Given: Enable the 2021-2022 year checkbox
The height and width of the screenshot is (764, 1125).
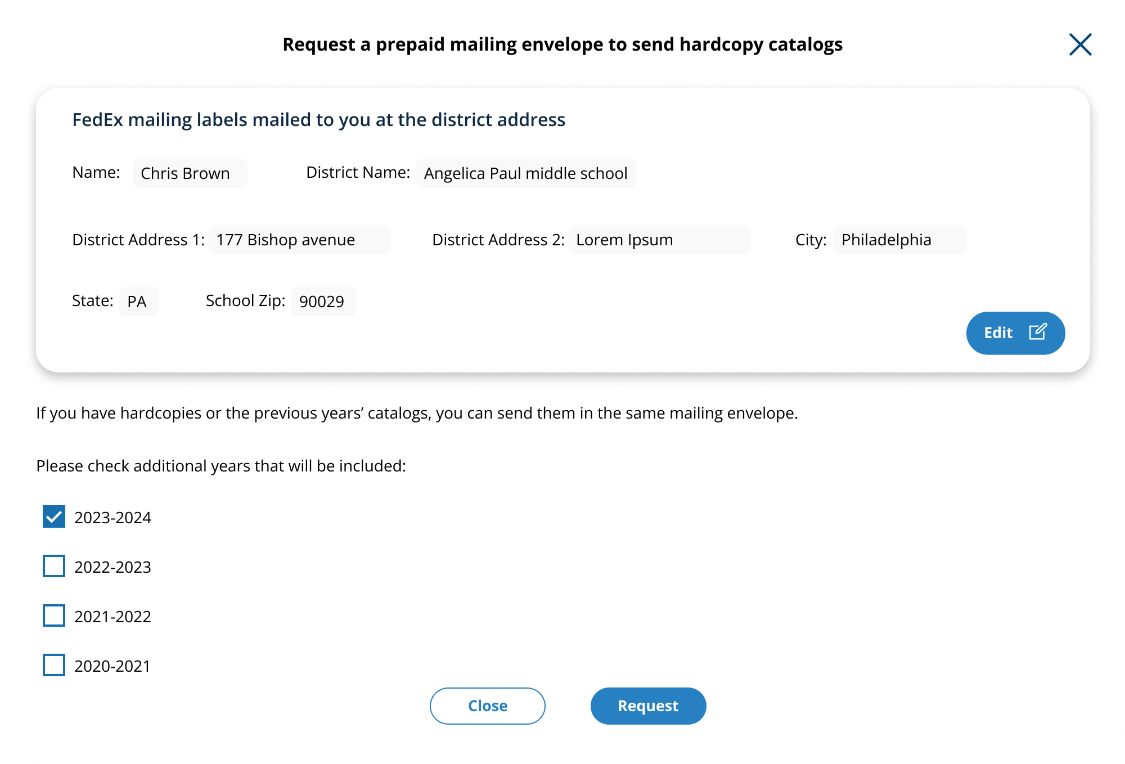Looking at the screenshot, I should point(54,616).
